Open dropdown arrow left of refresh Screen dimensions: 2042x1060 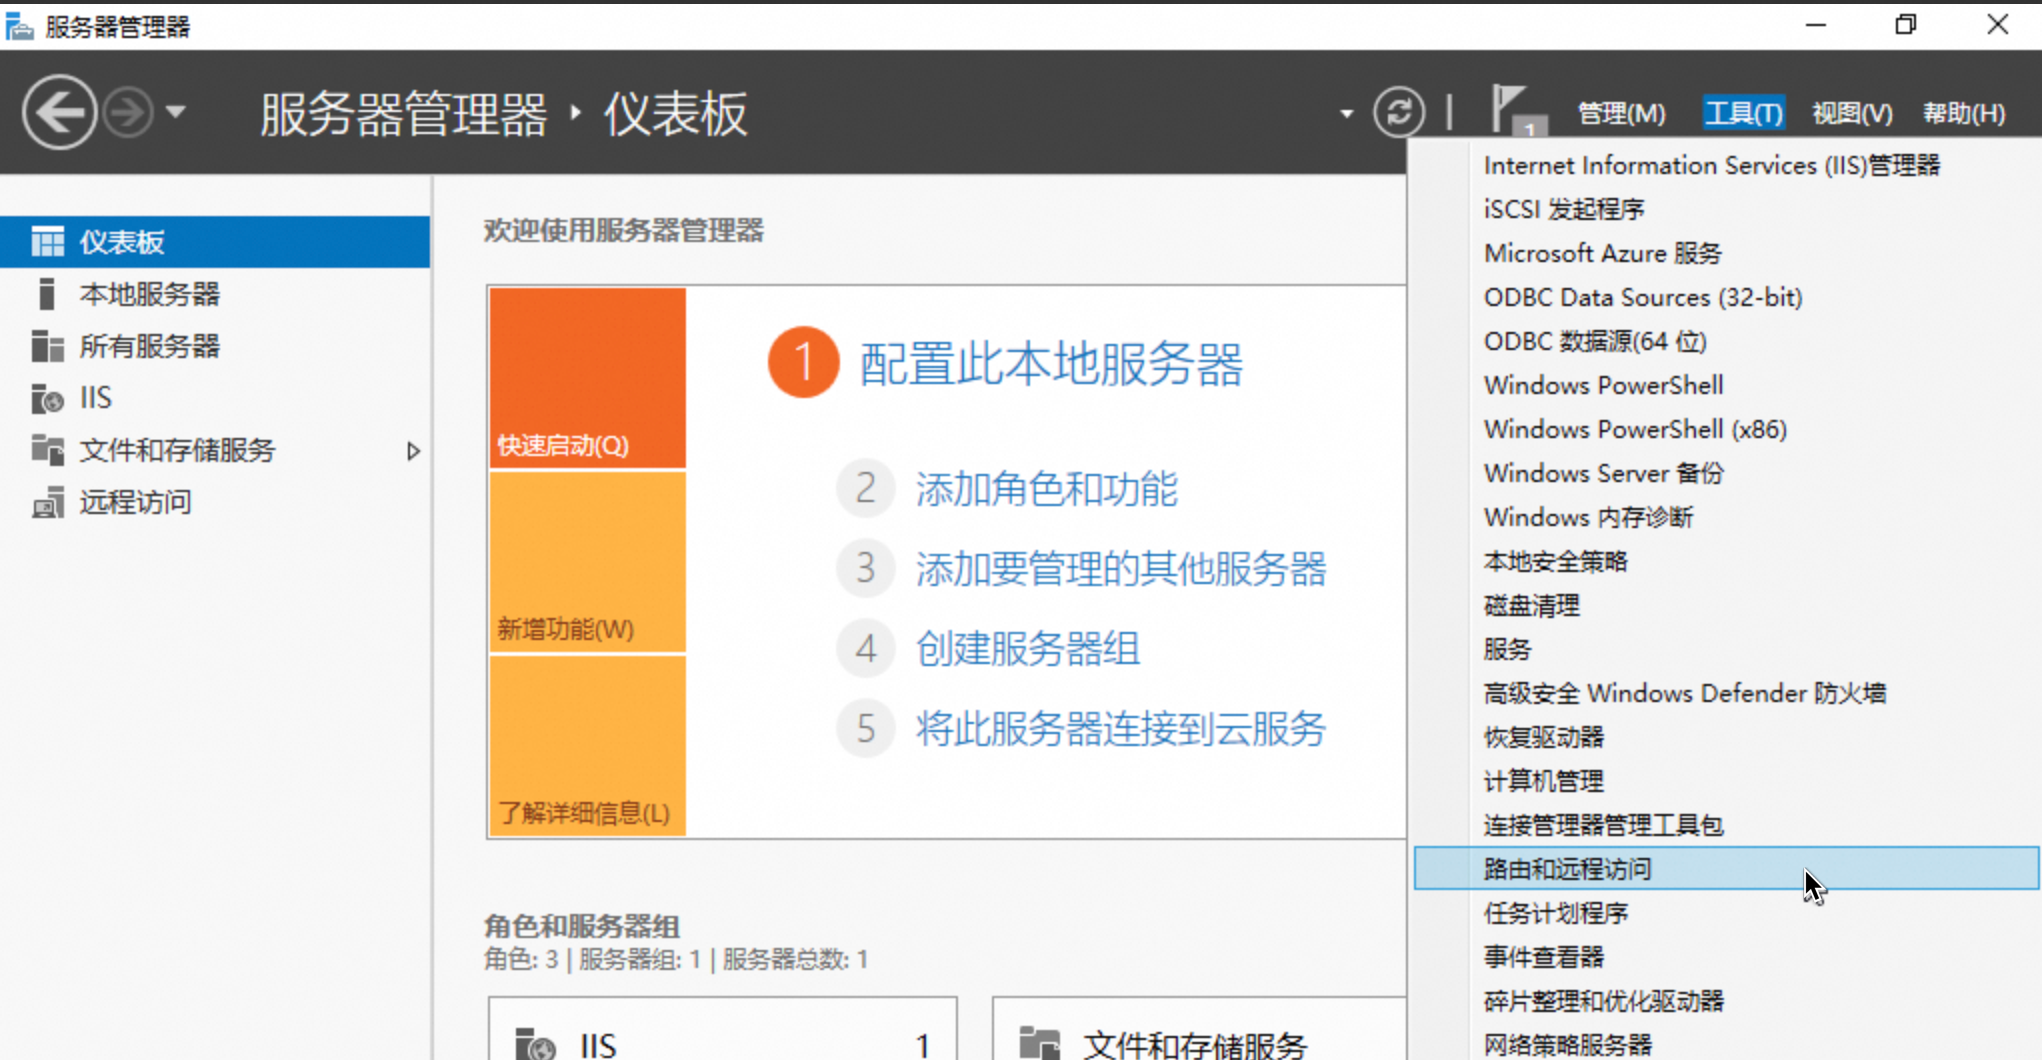tap(1346, 114)
